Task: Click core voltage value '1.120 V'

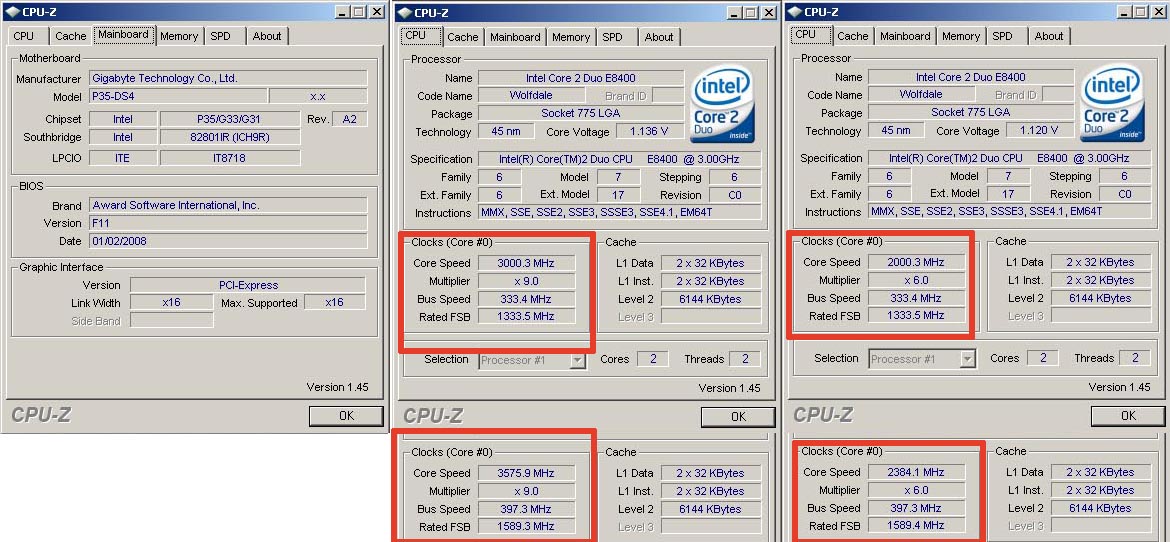Action: coord(1039,131)
